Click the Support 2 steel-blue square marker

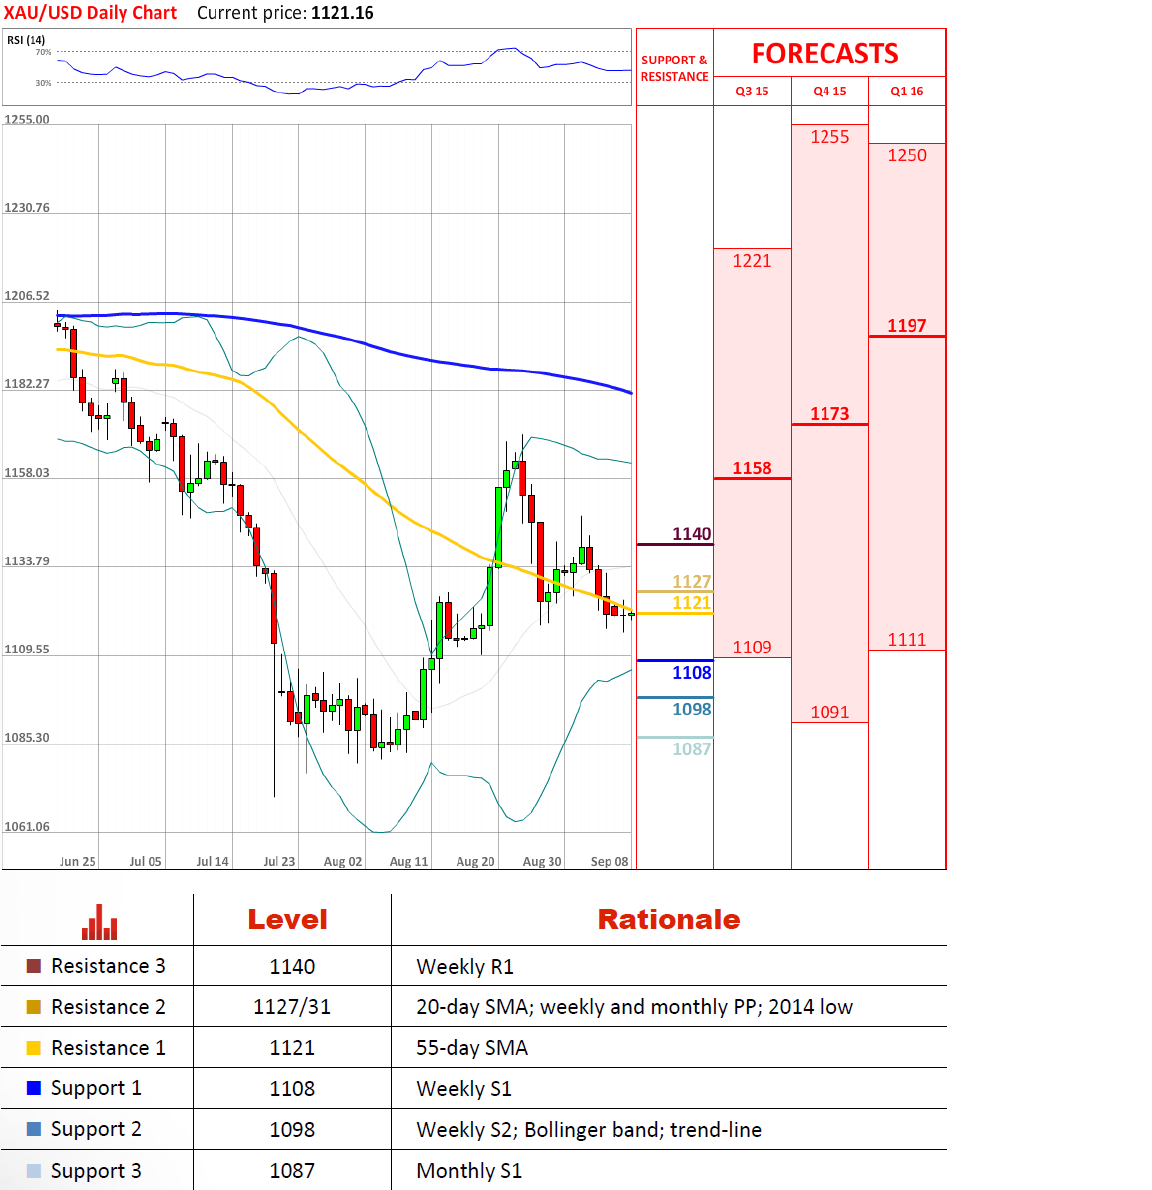click(34, 1129)
